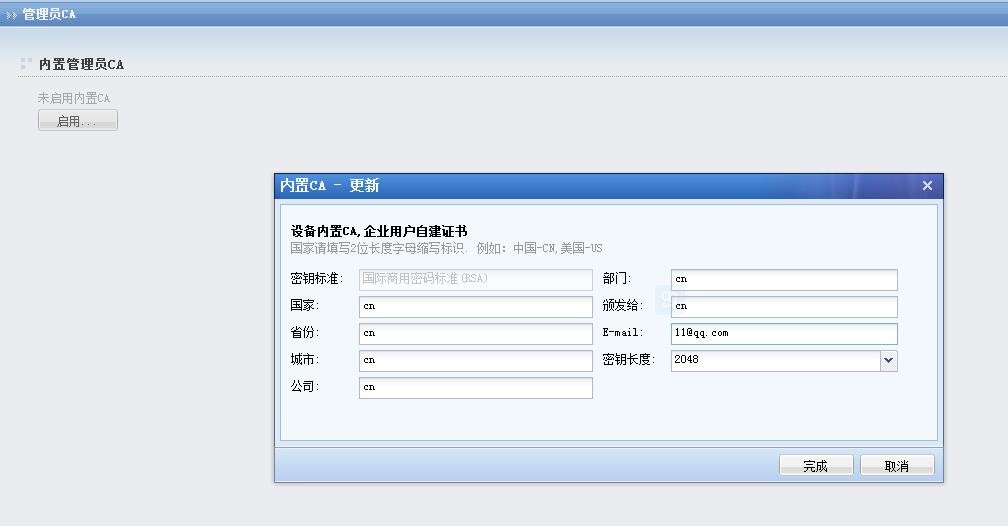Click the 内置CA - 更新 dialog title bar
The height and width of the screenshot is (526, 1008).
[600, 186]
